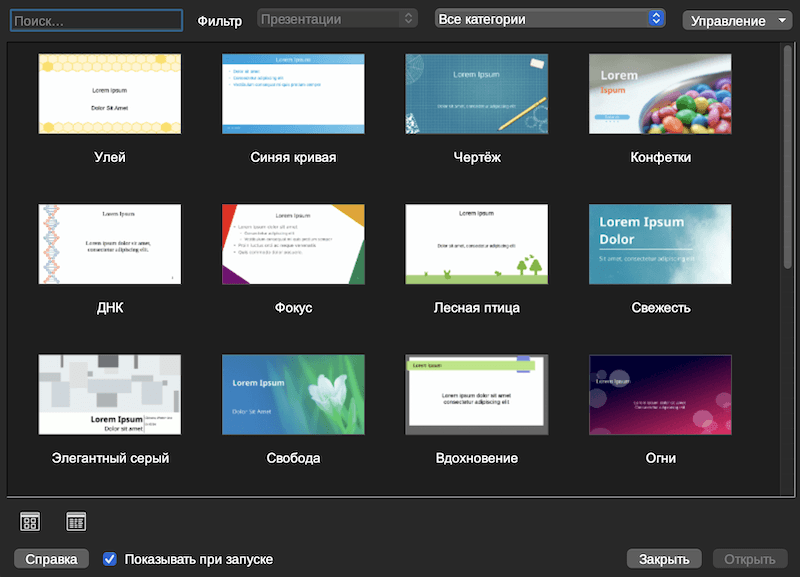Click into the Поиск search field
The width and height of the screenshot is (800, 577).
(x=96, y=19)
